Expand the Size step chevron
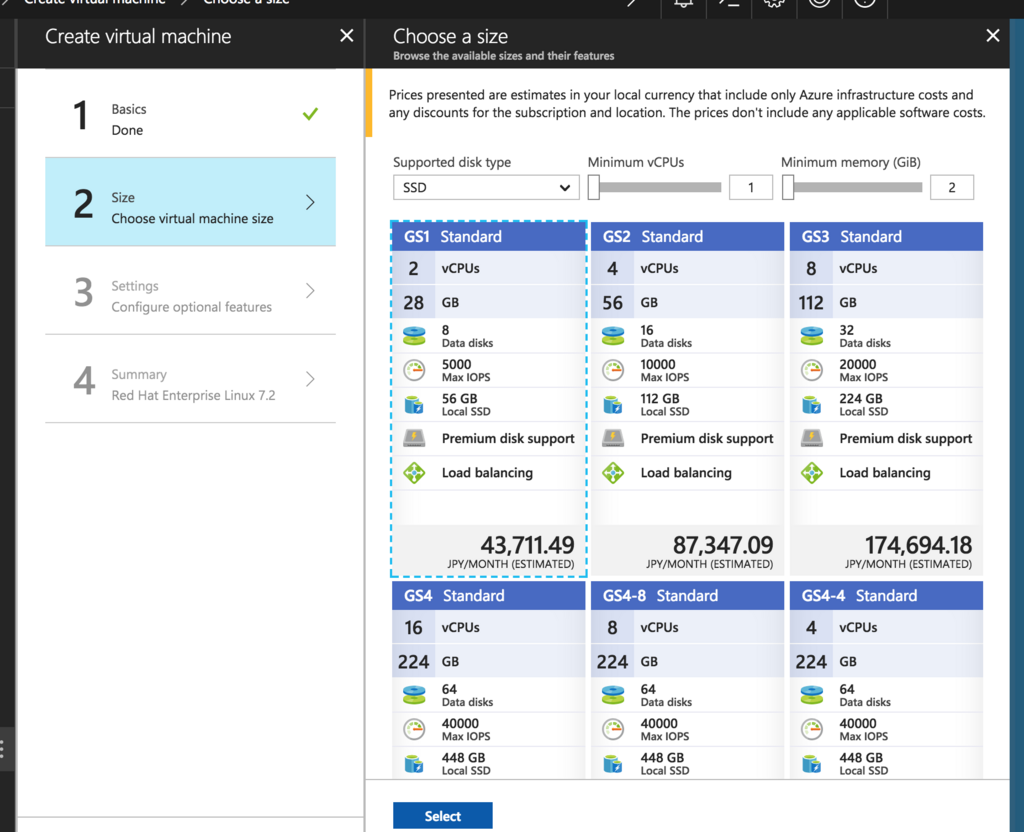Image resolution: width=1024 pixels, height=832 pixels. 310,202
